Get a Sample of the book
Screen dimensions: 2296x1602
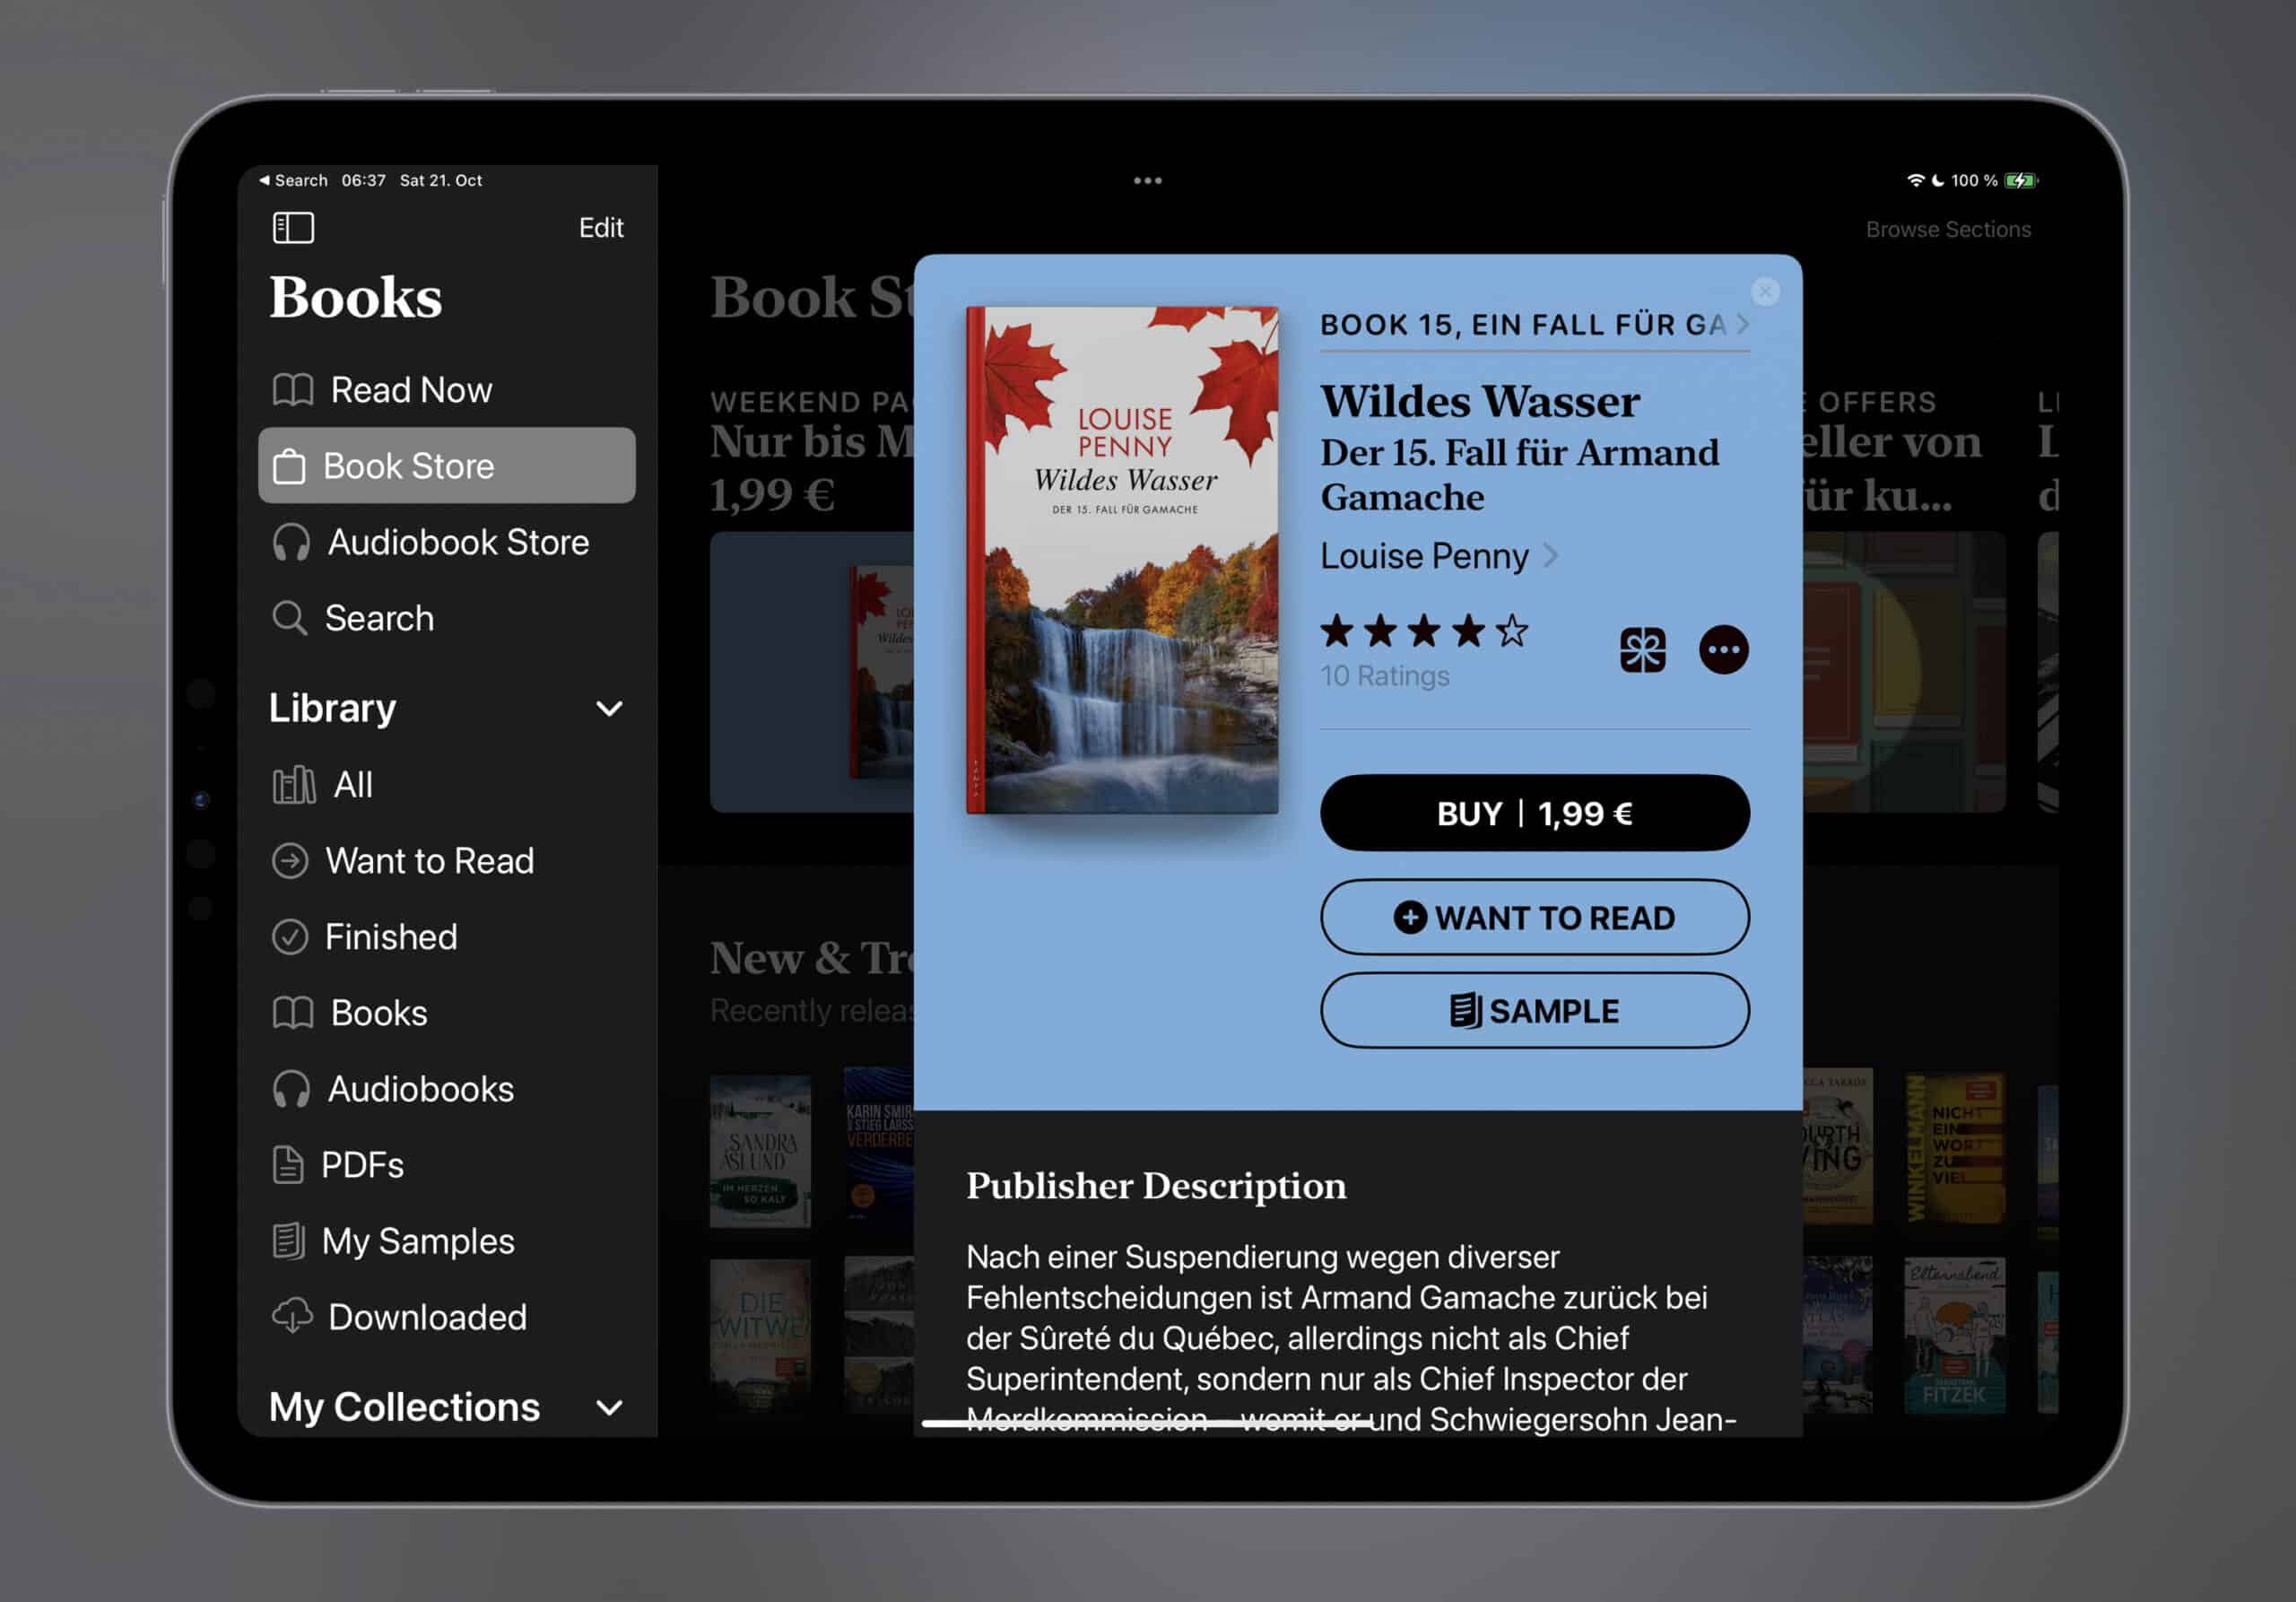pyautogui.click(x=1535, y=1011)
